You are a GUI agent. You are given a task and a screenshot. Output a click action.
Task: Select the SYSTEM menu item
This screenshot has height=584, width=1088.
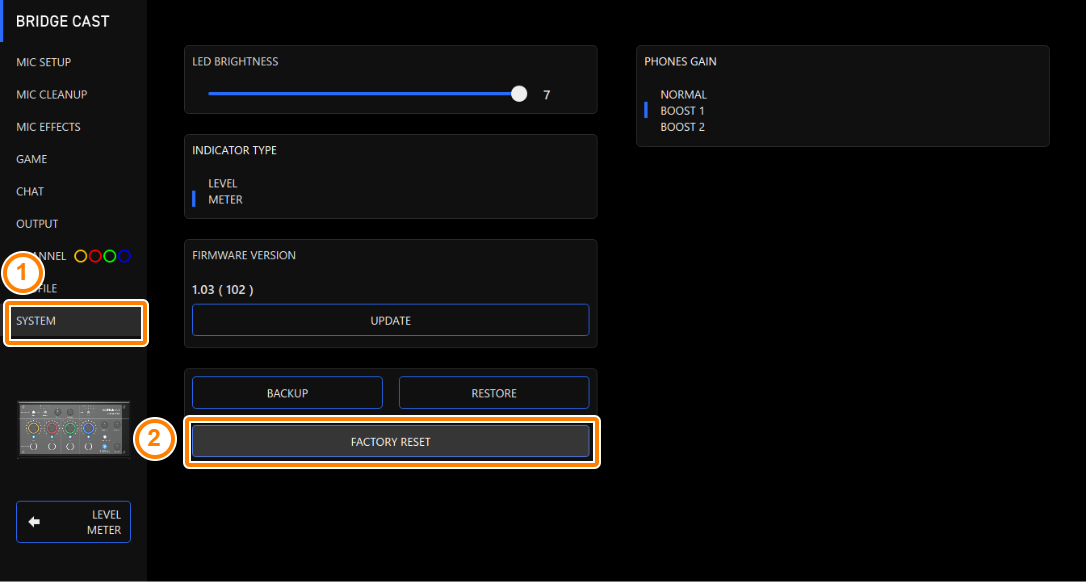click(75, 322)
